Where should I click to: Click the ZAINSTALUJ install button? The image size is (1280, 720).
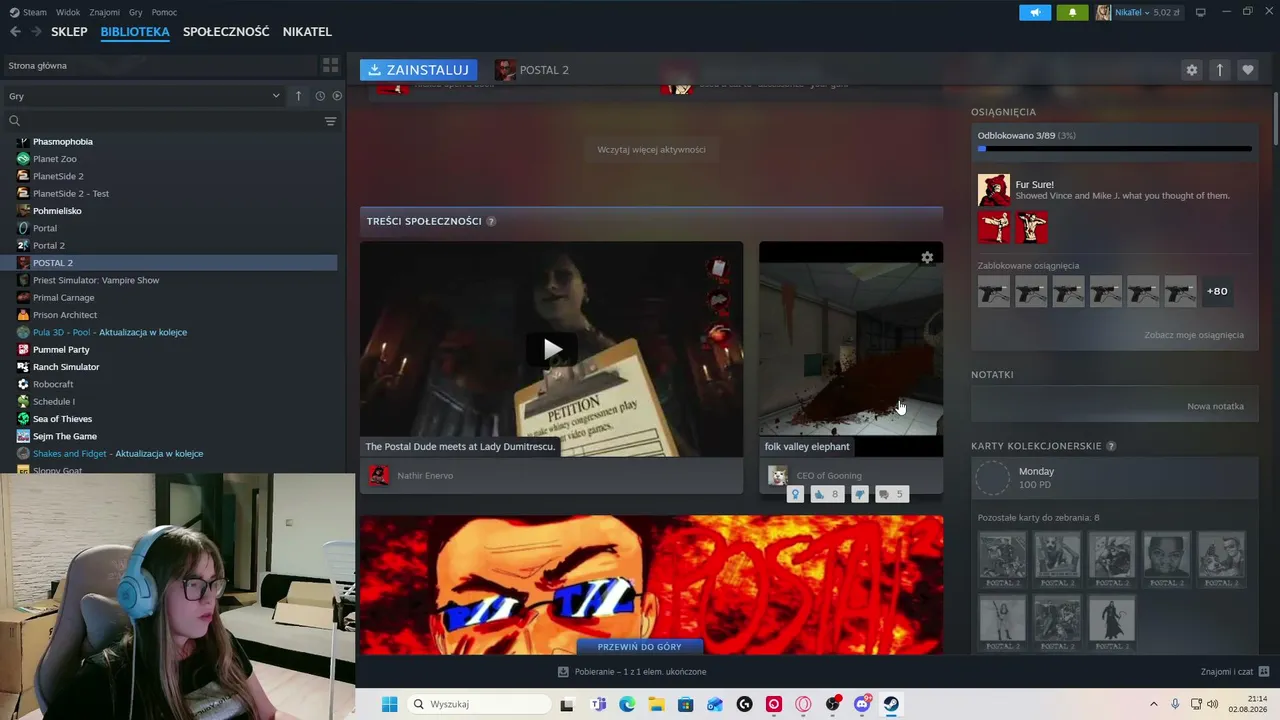418,70
